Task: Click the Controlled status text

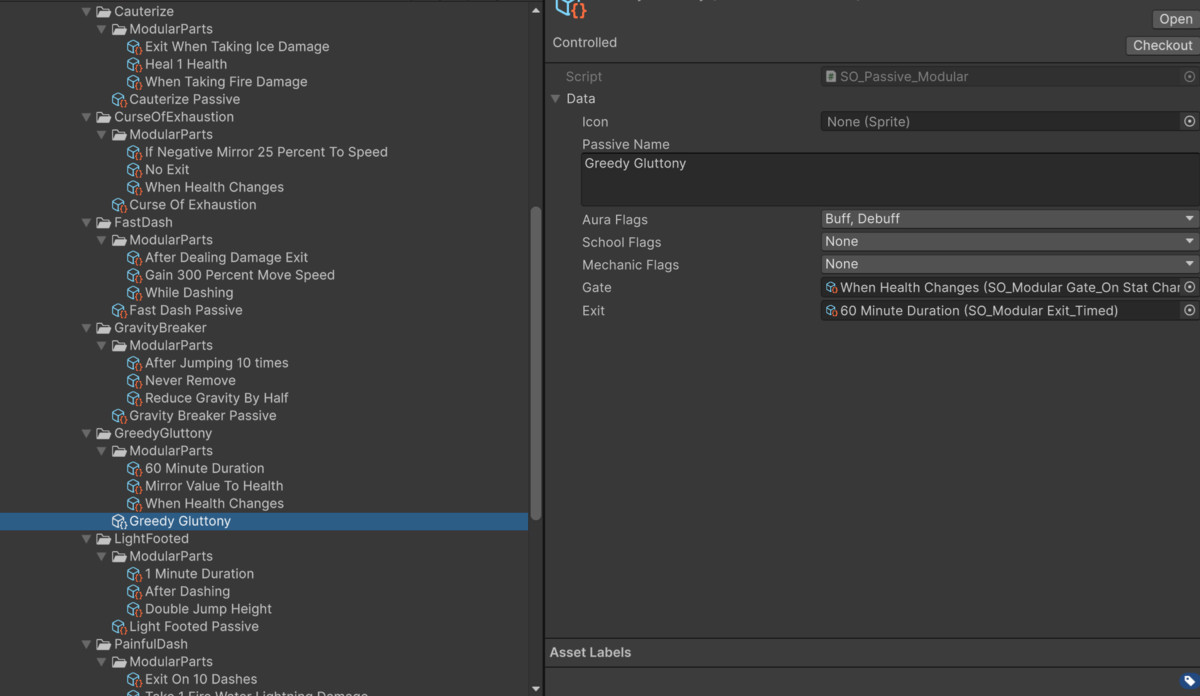Action: (x=585, y=43)
